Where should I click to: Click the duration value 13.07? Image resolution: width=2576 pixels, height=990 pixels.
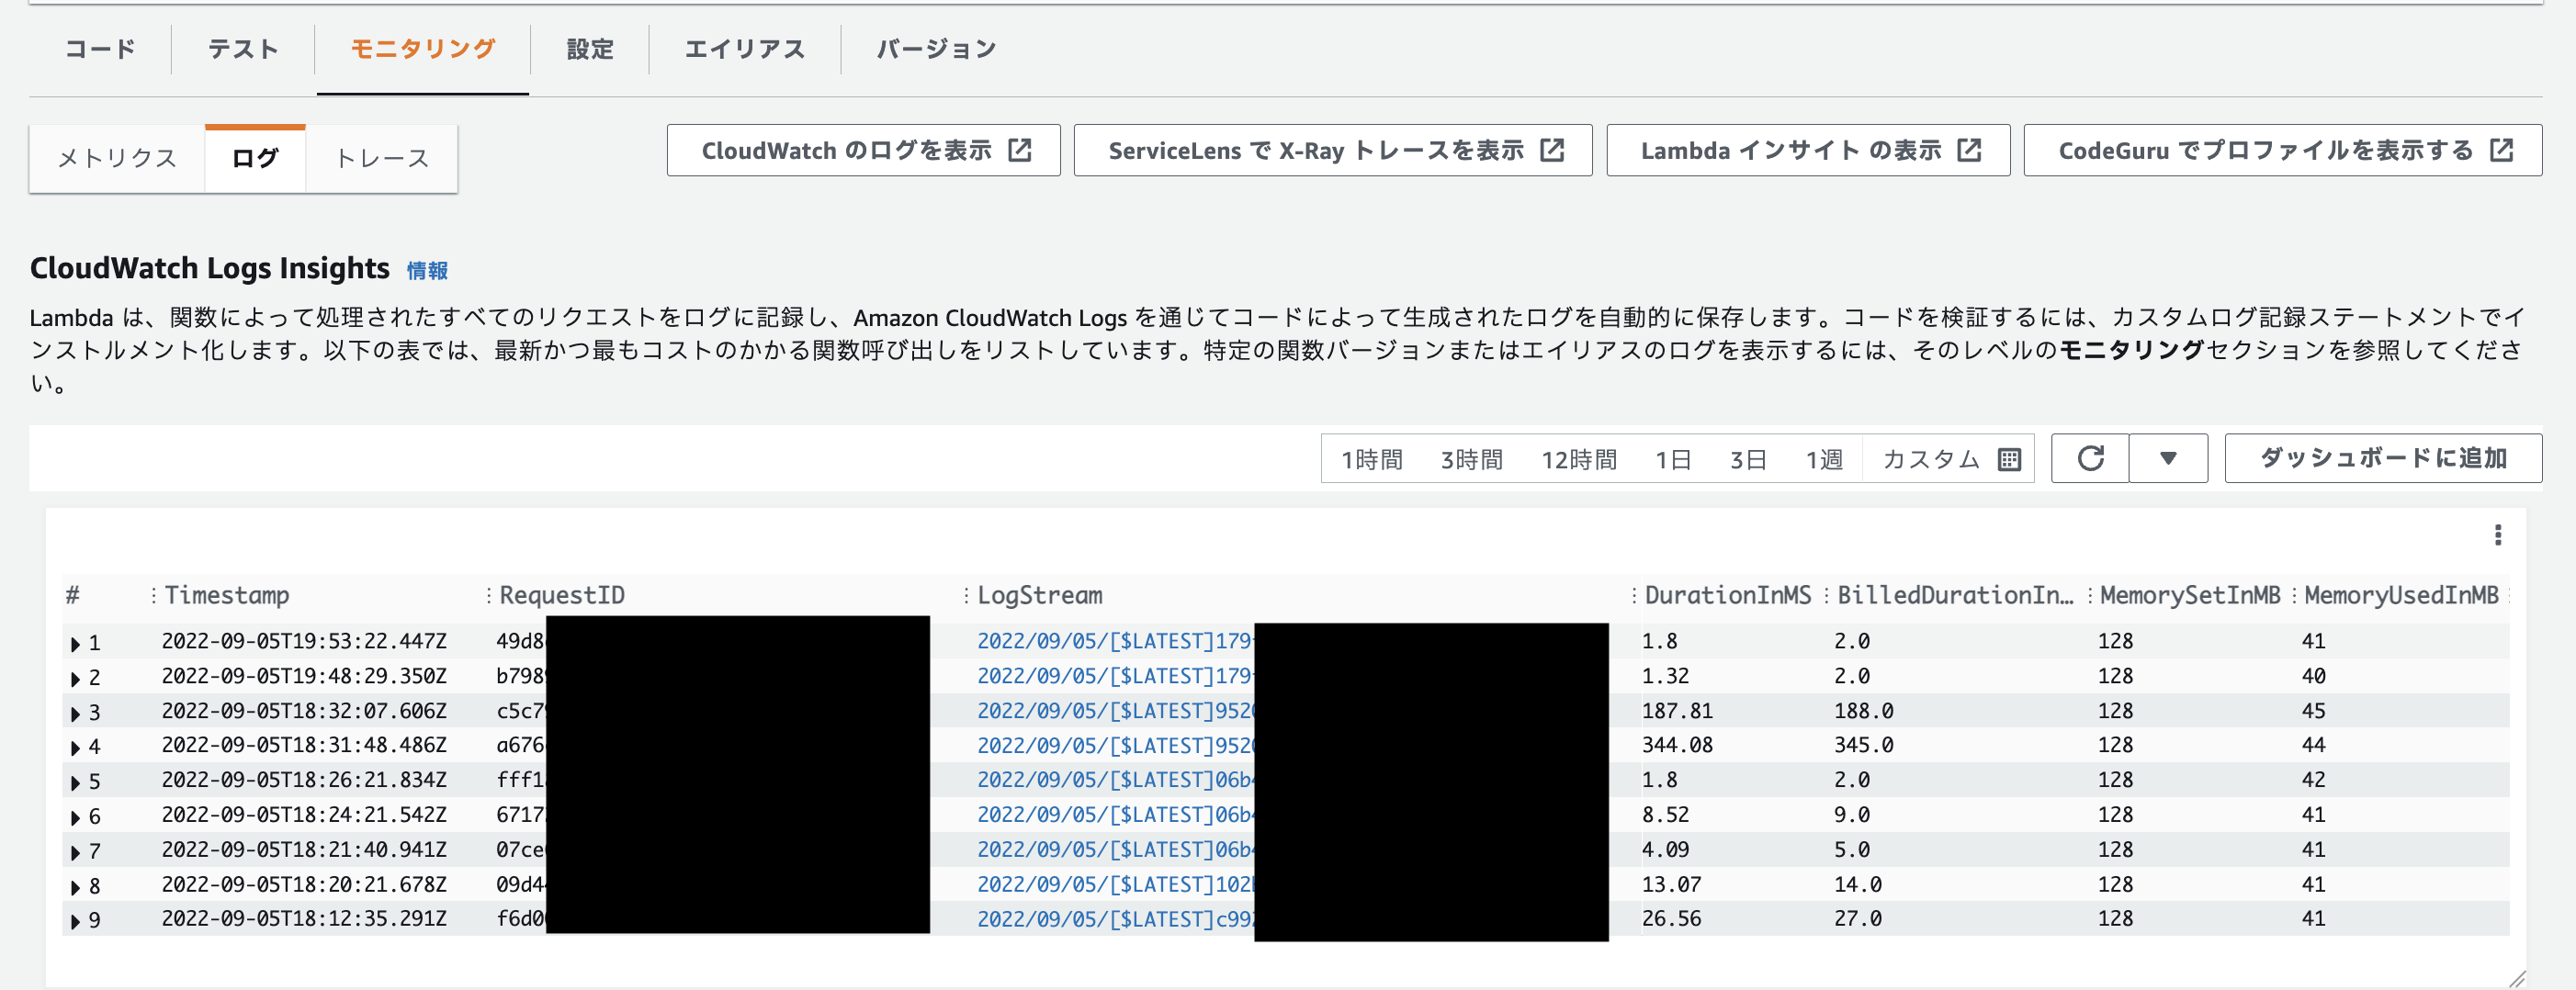point(1671,885)
